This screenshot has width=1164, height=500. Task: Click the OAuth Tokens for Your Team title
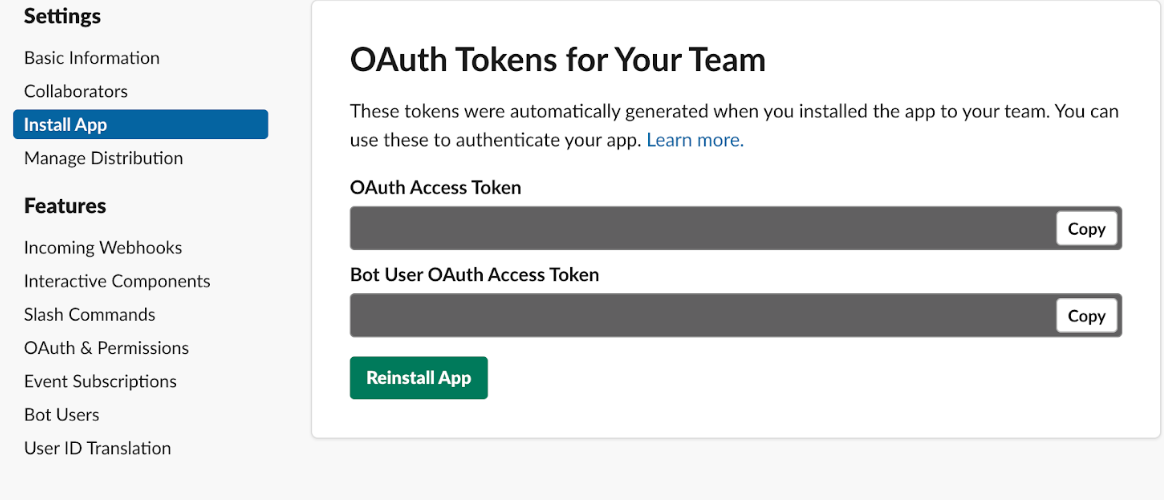(x=557, y=60)
